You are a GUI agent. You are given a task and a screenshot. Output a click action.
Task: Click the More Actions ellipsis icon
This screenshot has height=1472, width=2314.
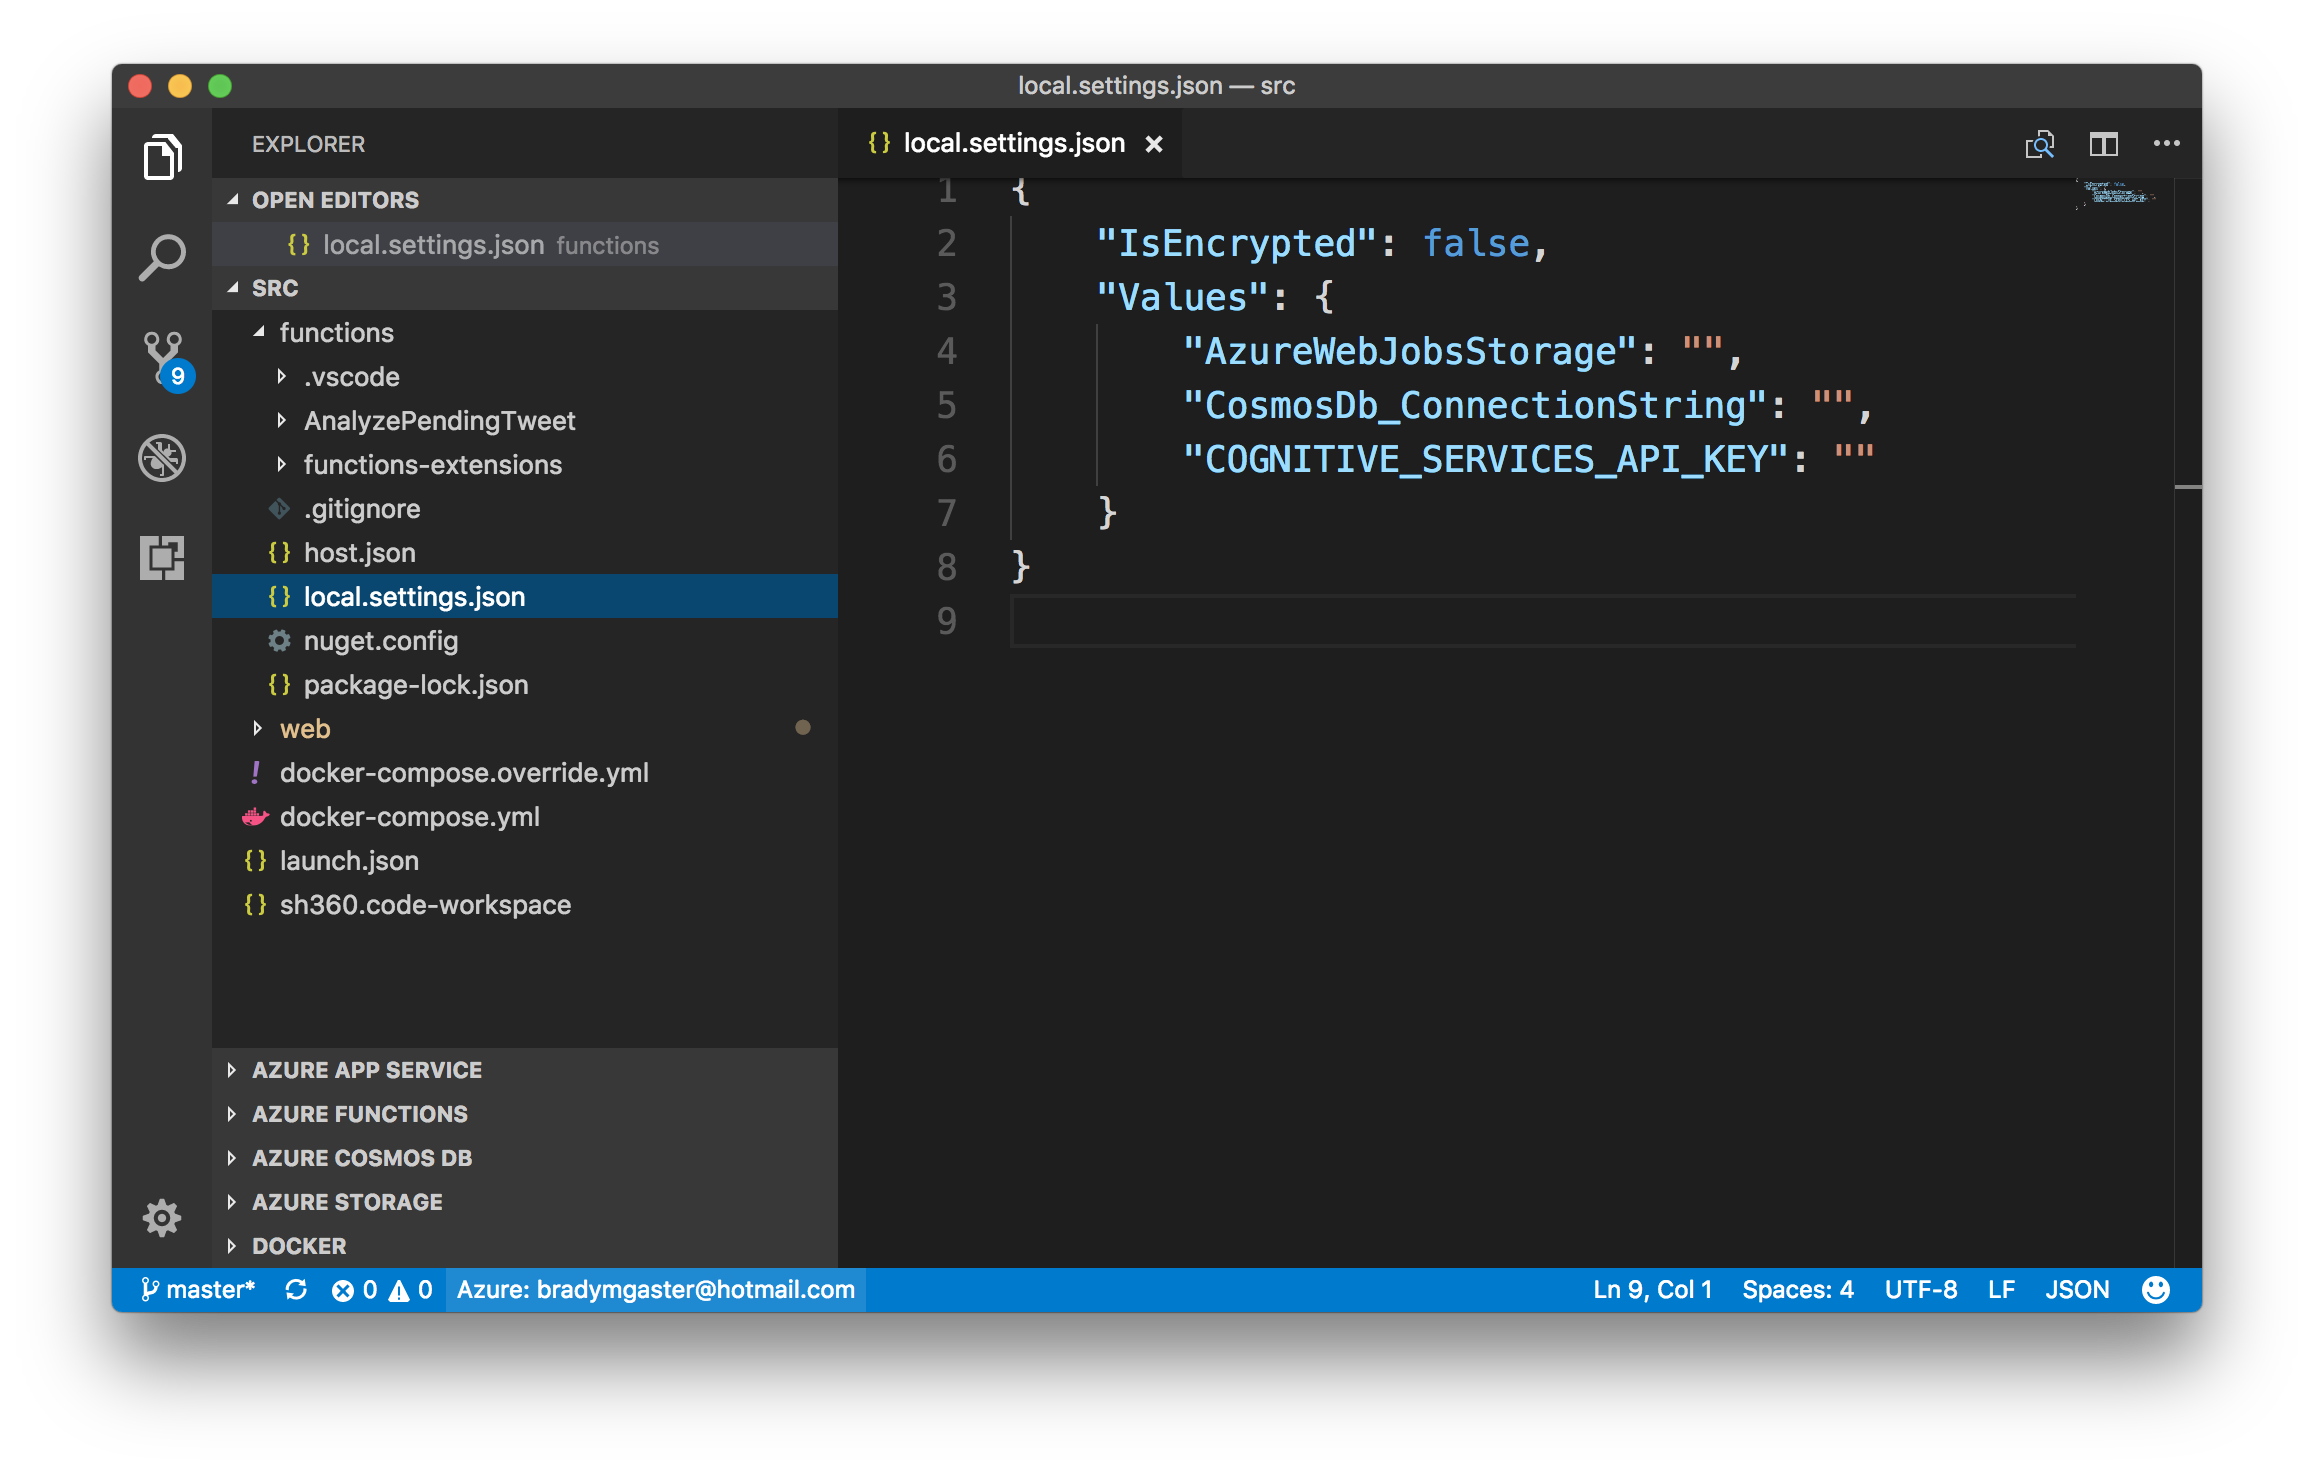click(2164, 142)
